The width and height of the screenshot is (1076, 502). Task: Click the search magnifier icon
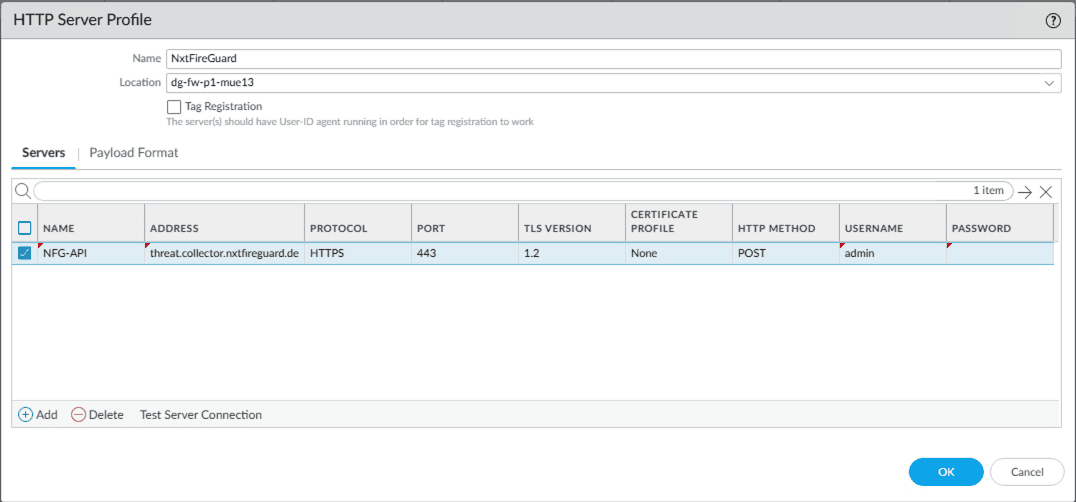(22, 191)
